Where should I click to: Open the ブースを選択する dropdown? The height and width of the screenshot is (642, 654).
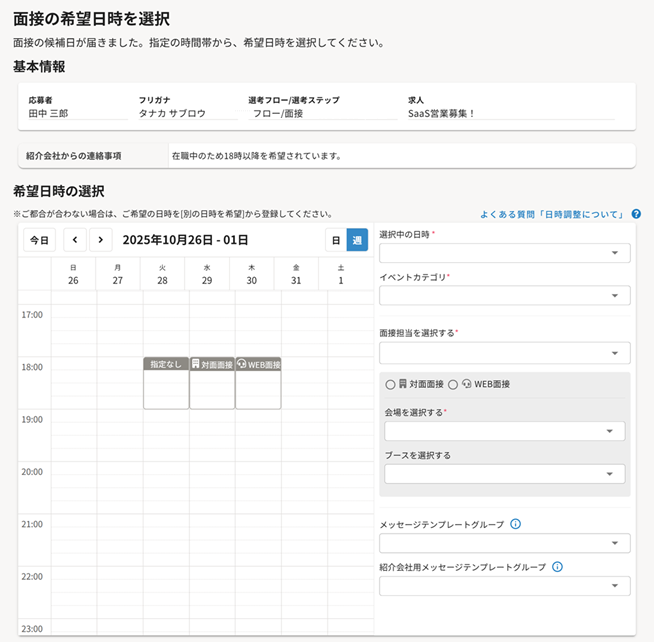tap(504, 474)
